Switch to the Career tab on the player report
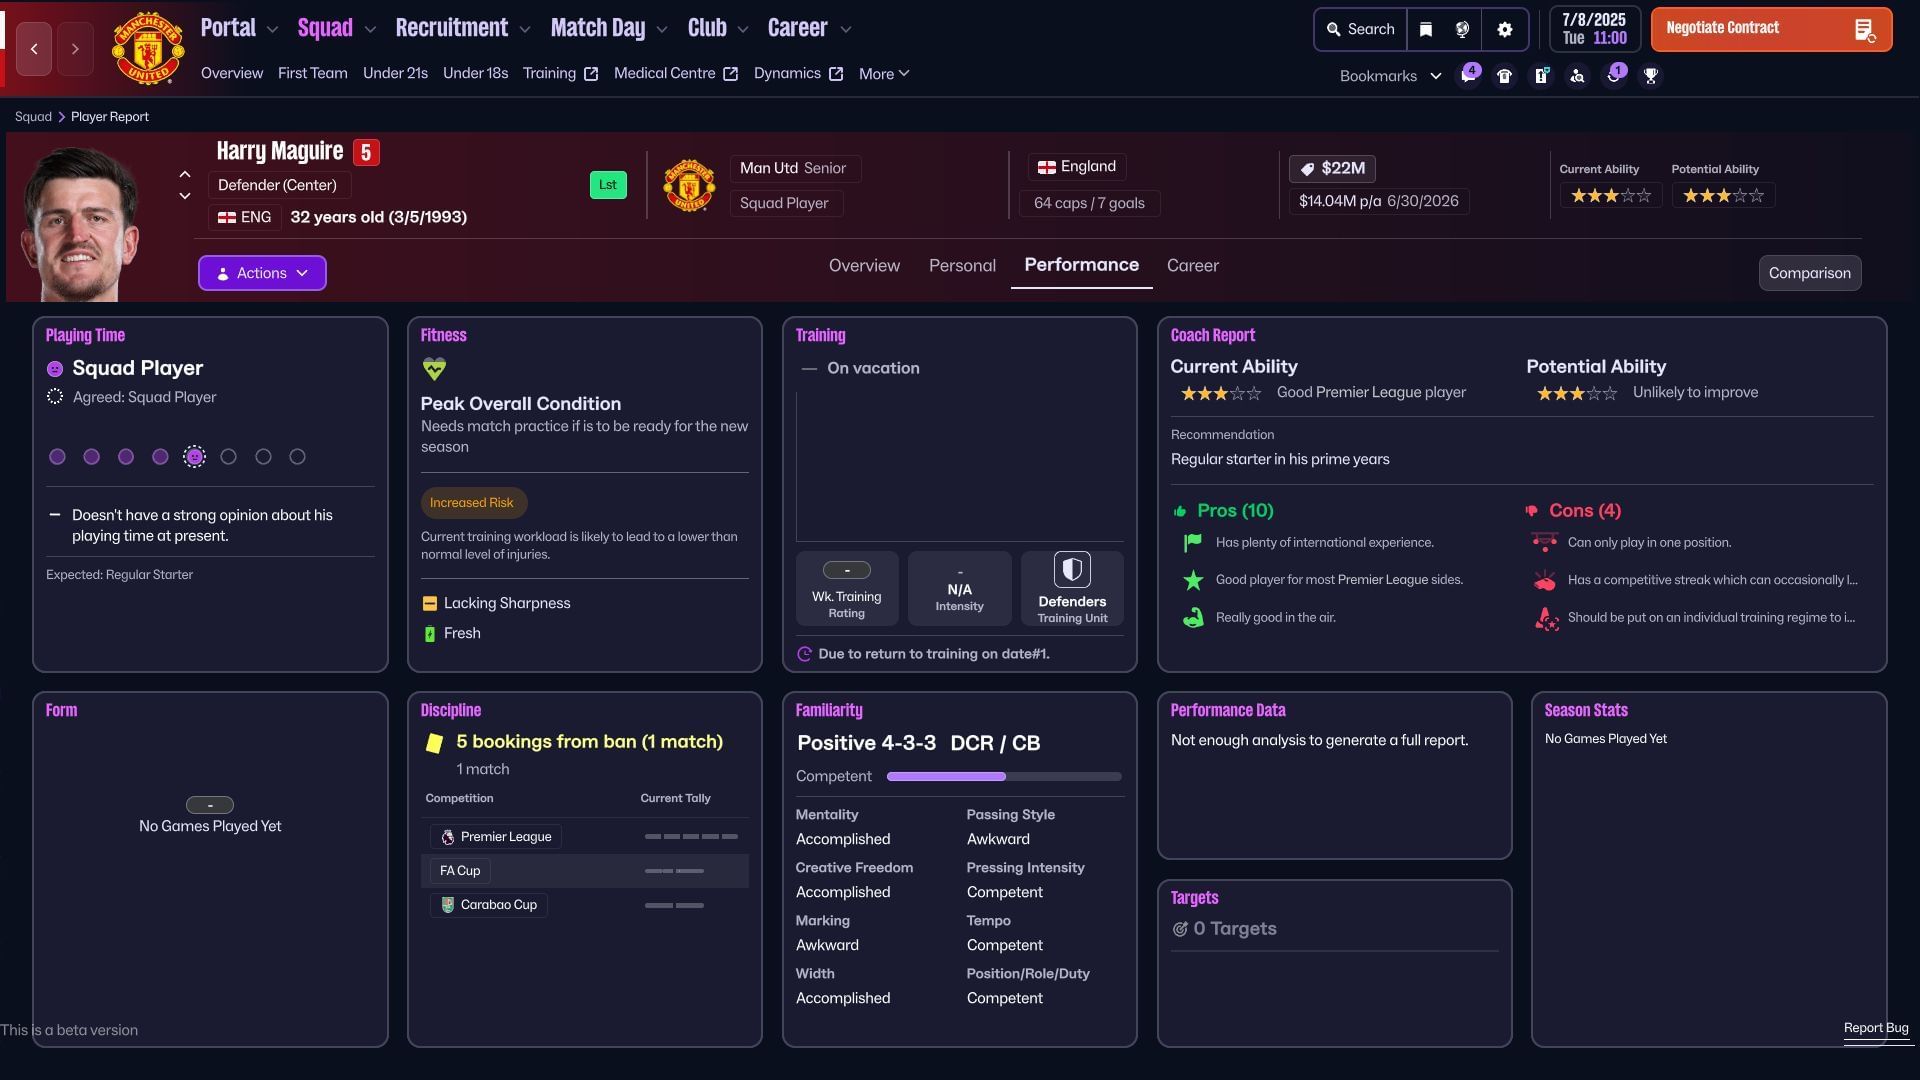 [x=1192, y=265]
